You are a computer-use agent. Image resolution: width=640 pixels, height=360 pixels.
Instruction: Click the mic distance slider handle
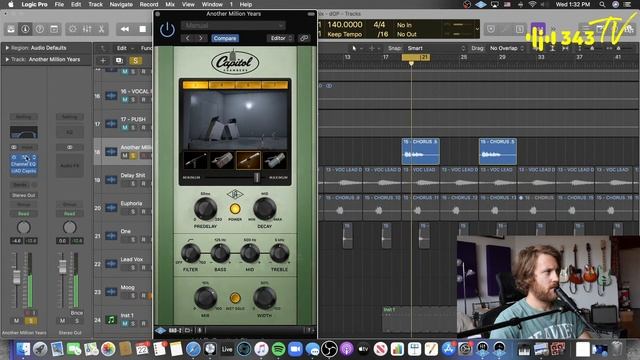[257, 178]
